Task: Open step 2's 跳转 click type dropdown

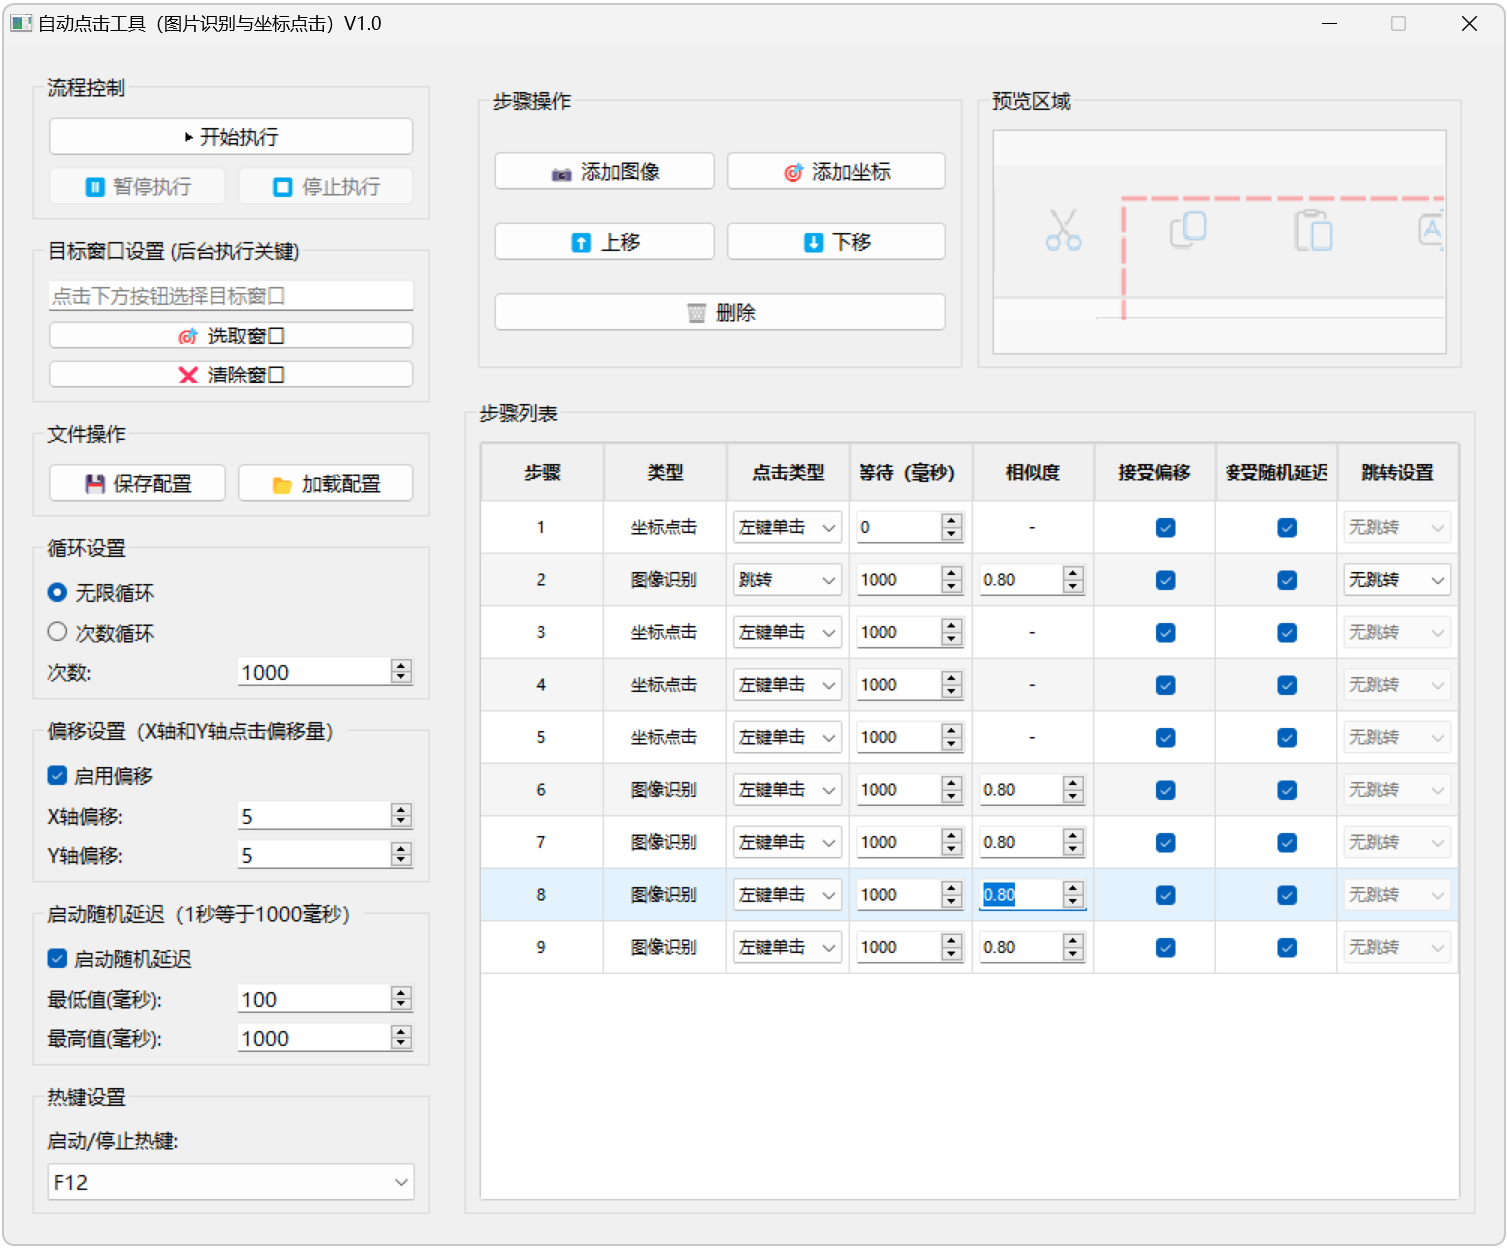Action: coord(787,580)
